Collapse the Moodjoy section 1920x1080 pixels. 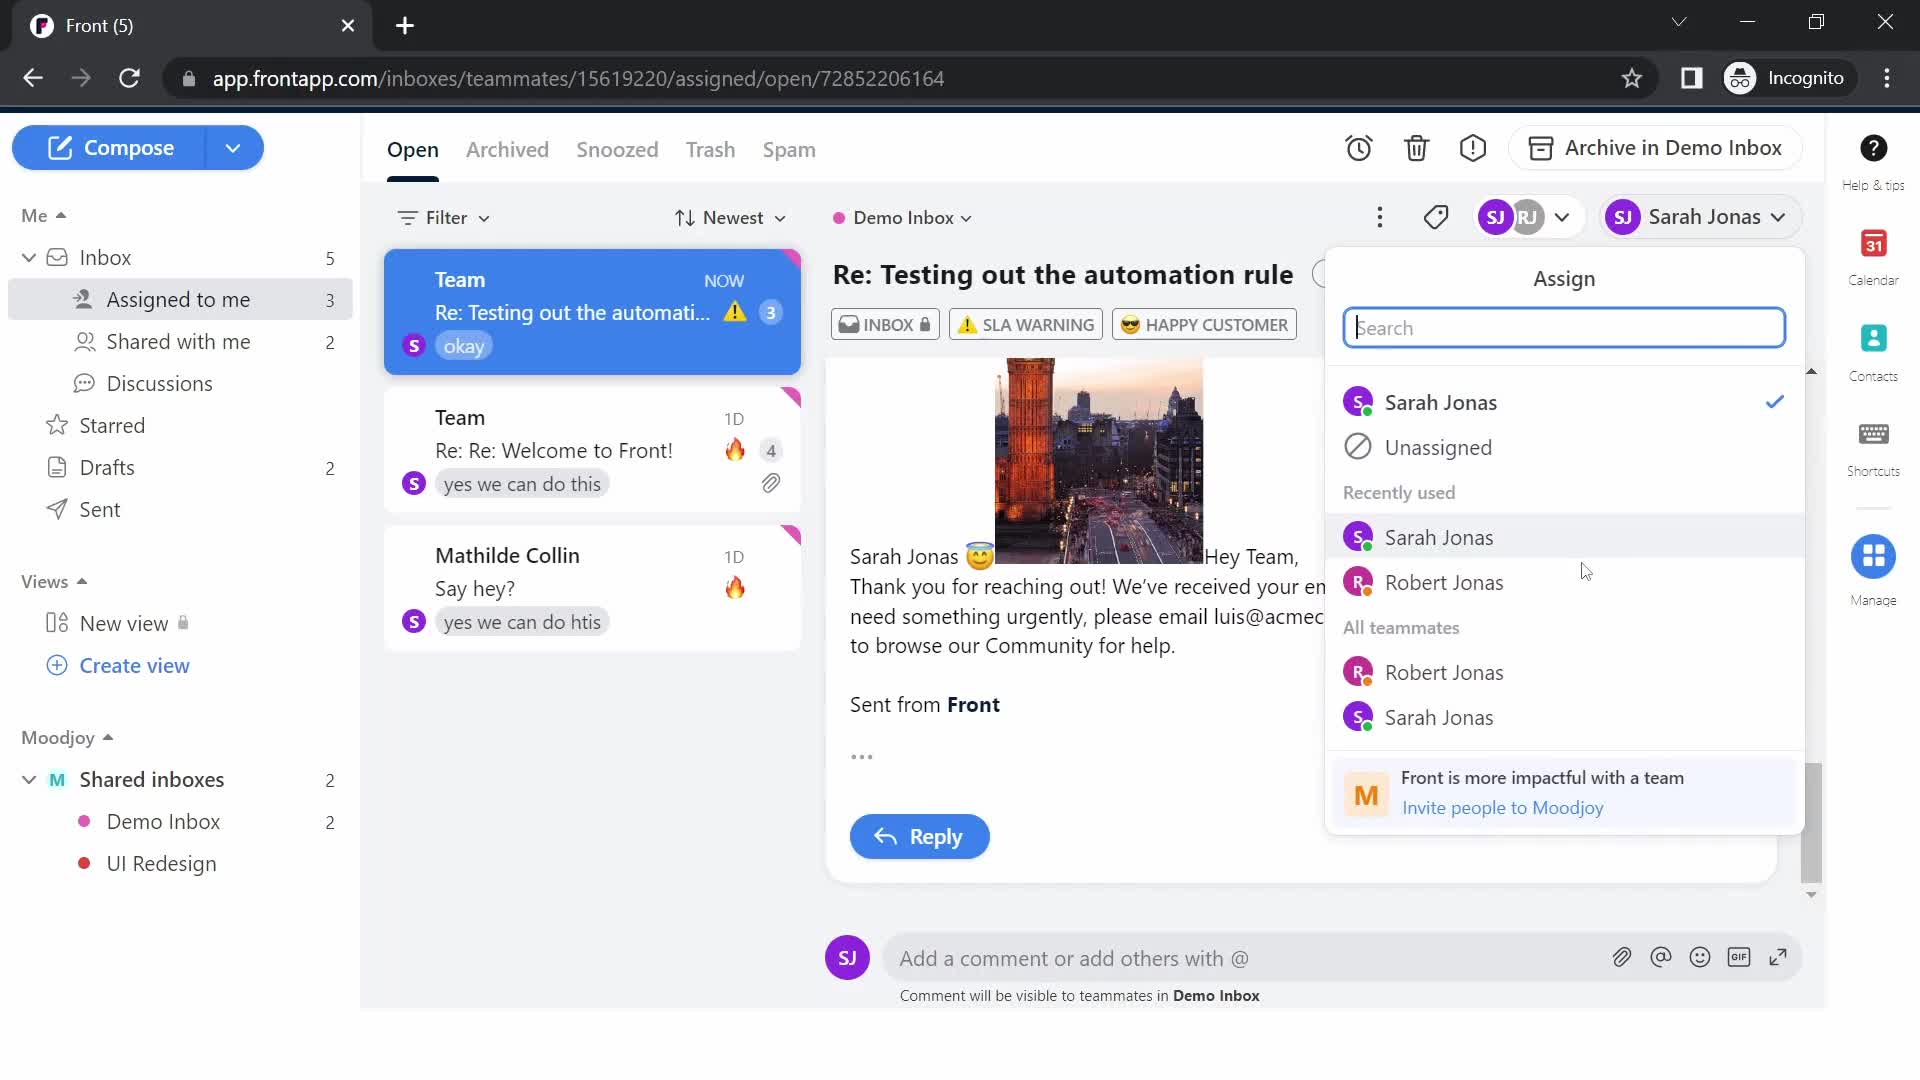point(67,737)
